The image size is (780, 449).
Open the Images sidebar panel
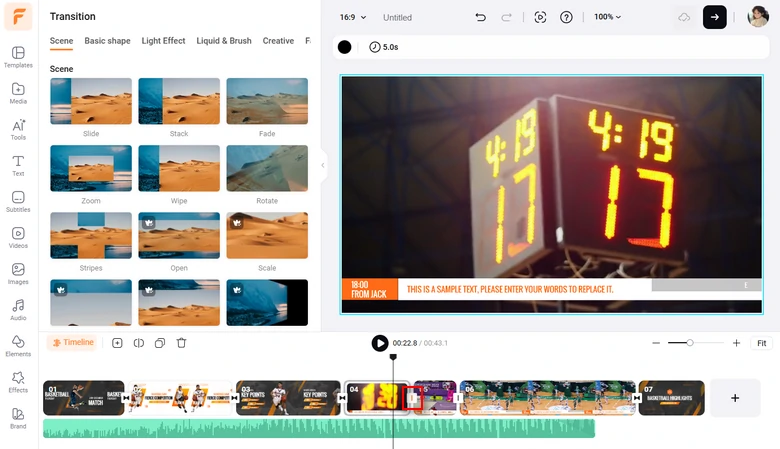(18, 274)
